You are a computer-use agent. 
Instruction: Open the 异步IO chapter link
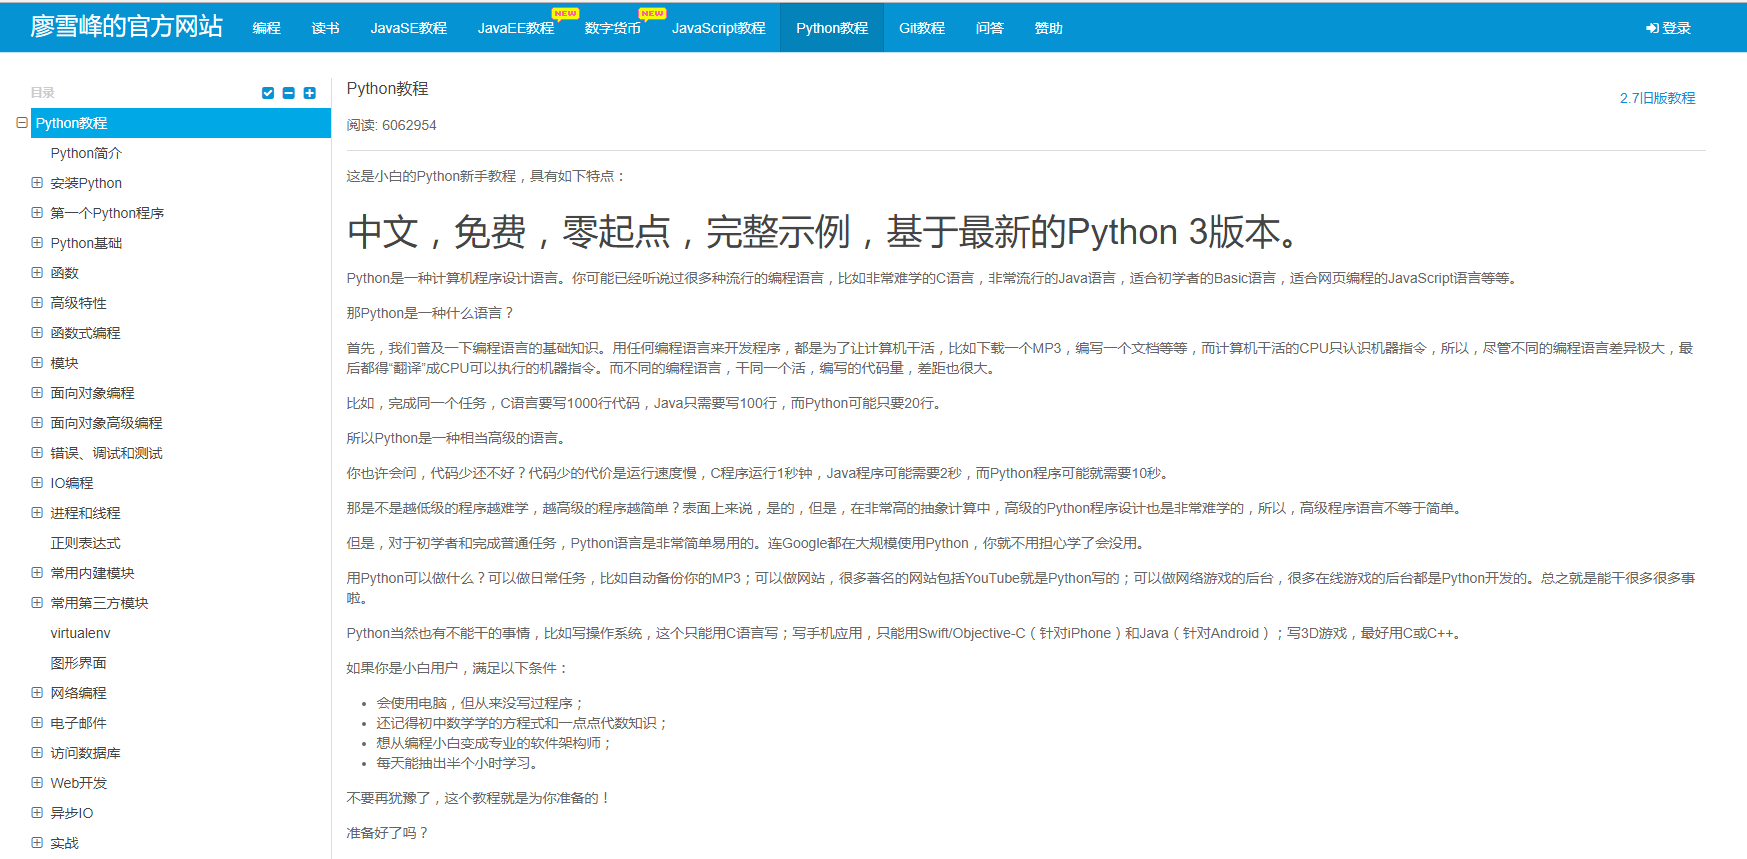(72, 813)
